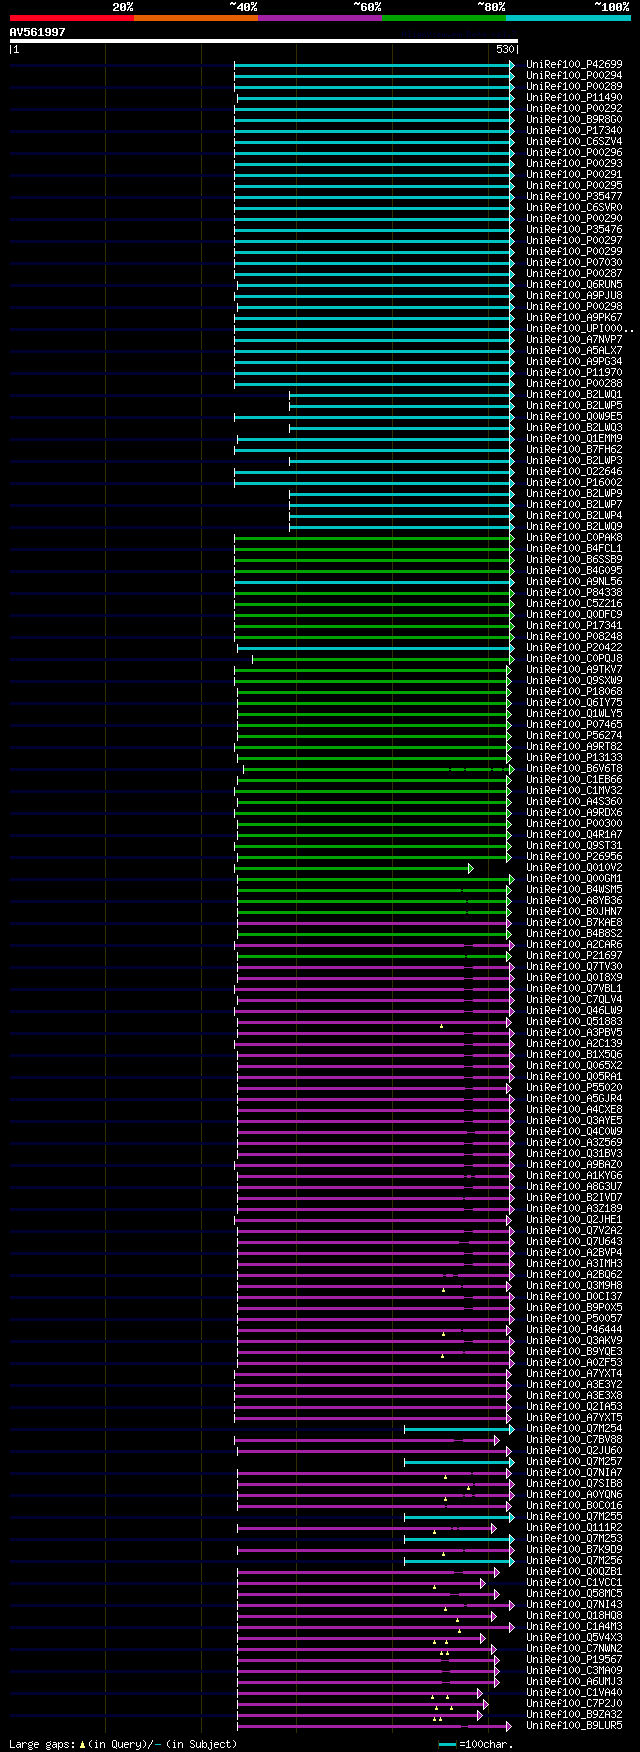Select hit label UniRef100_Q7M257
Screen dimensions: 640x1752
(574, 1462)
